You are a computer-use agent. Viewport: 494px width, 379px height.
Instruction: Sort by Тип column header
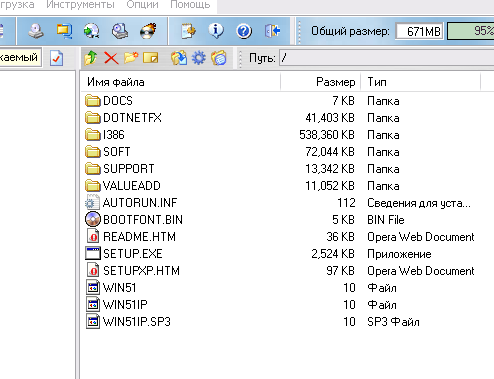click(421, 82)
